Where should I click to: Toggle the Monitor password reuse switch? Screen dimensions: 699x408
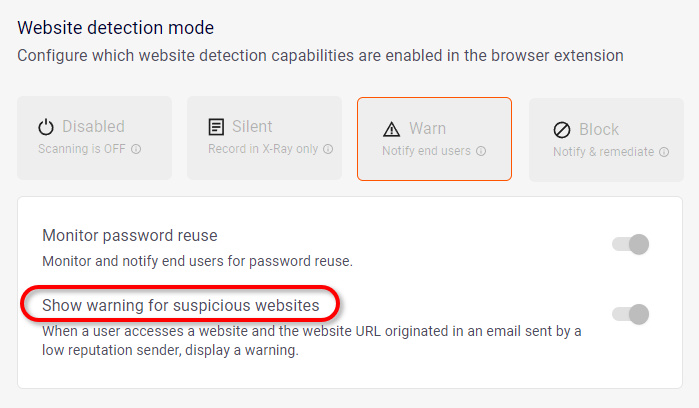pyautogui.click(x=632, y=244)
